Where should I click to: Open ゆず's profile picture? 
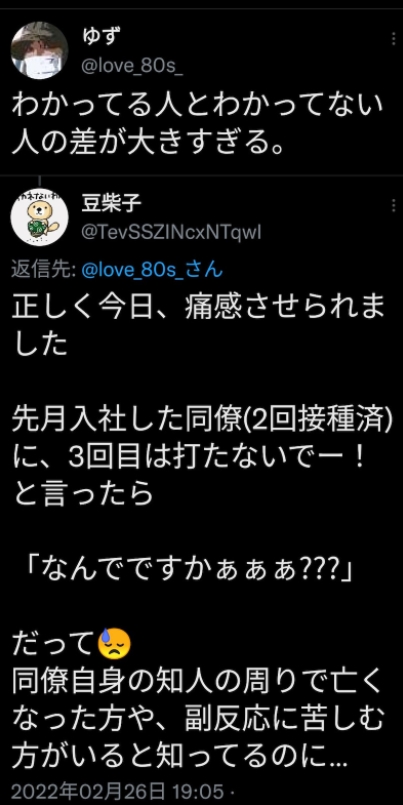[39, 50]
